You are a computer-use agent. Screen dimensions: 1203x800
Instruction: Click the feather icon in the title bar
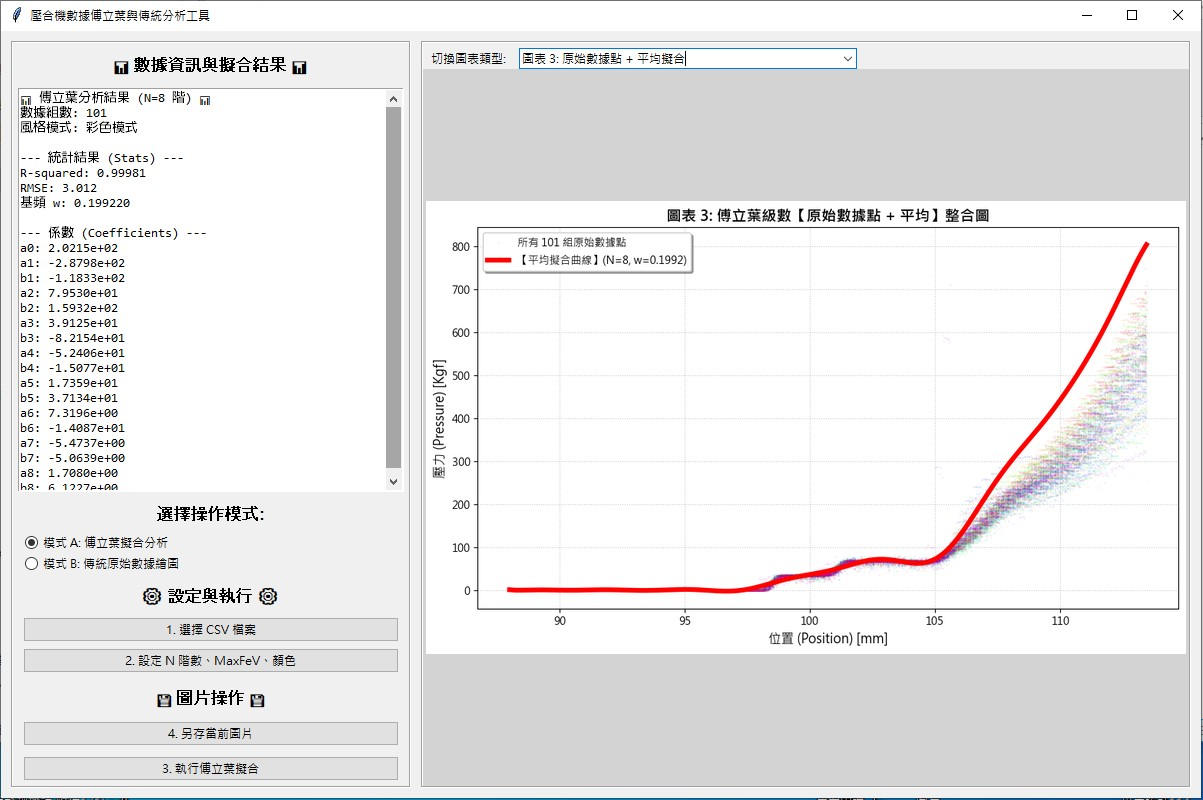[x=16, y=15]
